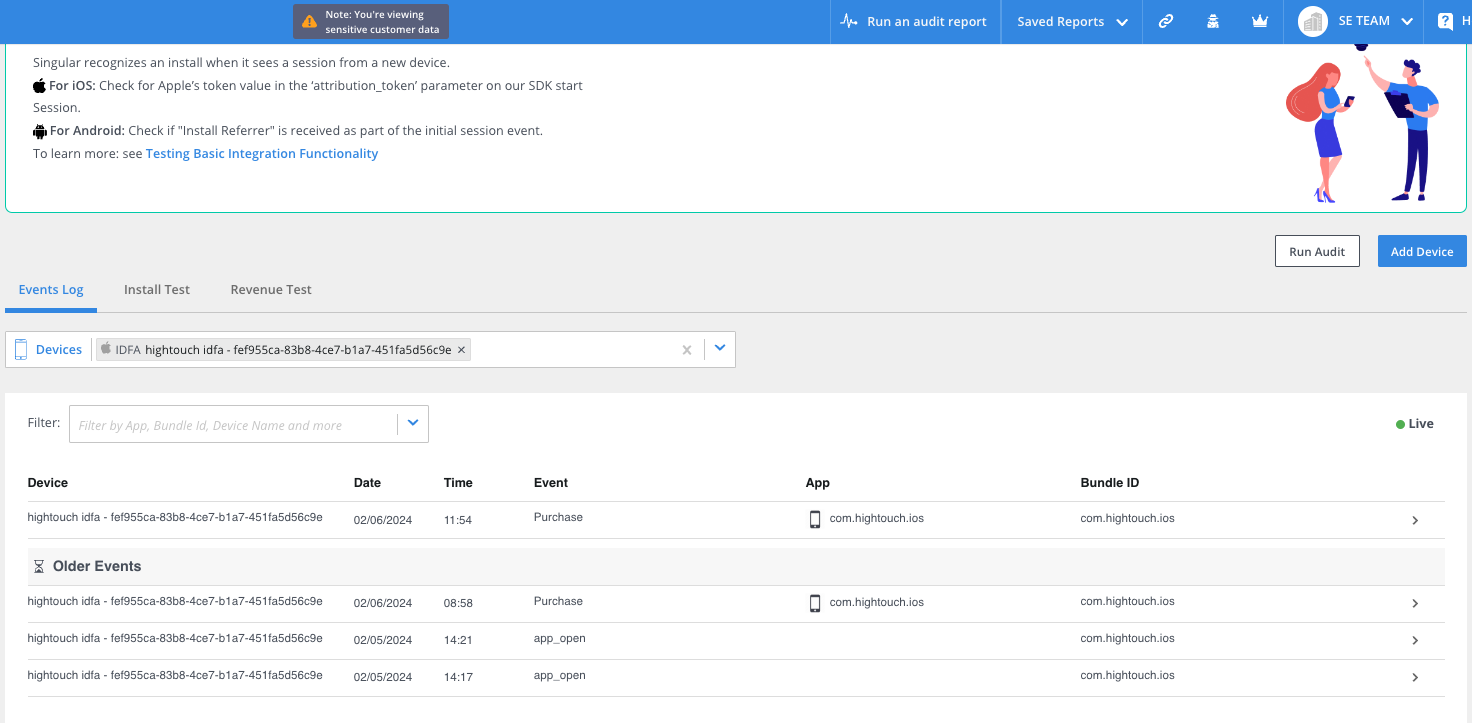Click the phone icon in 08:58 Purchase row
The height and width of the screenshot is (723, 1472).
coord(815,603)
